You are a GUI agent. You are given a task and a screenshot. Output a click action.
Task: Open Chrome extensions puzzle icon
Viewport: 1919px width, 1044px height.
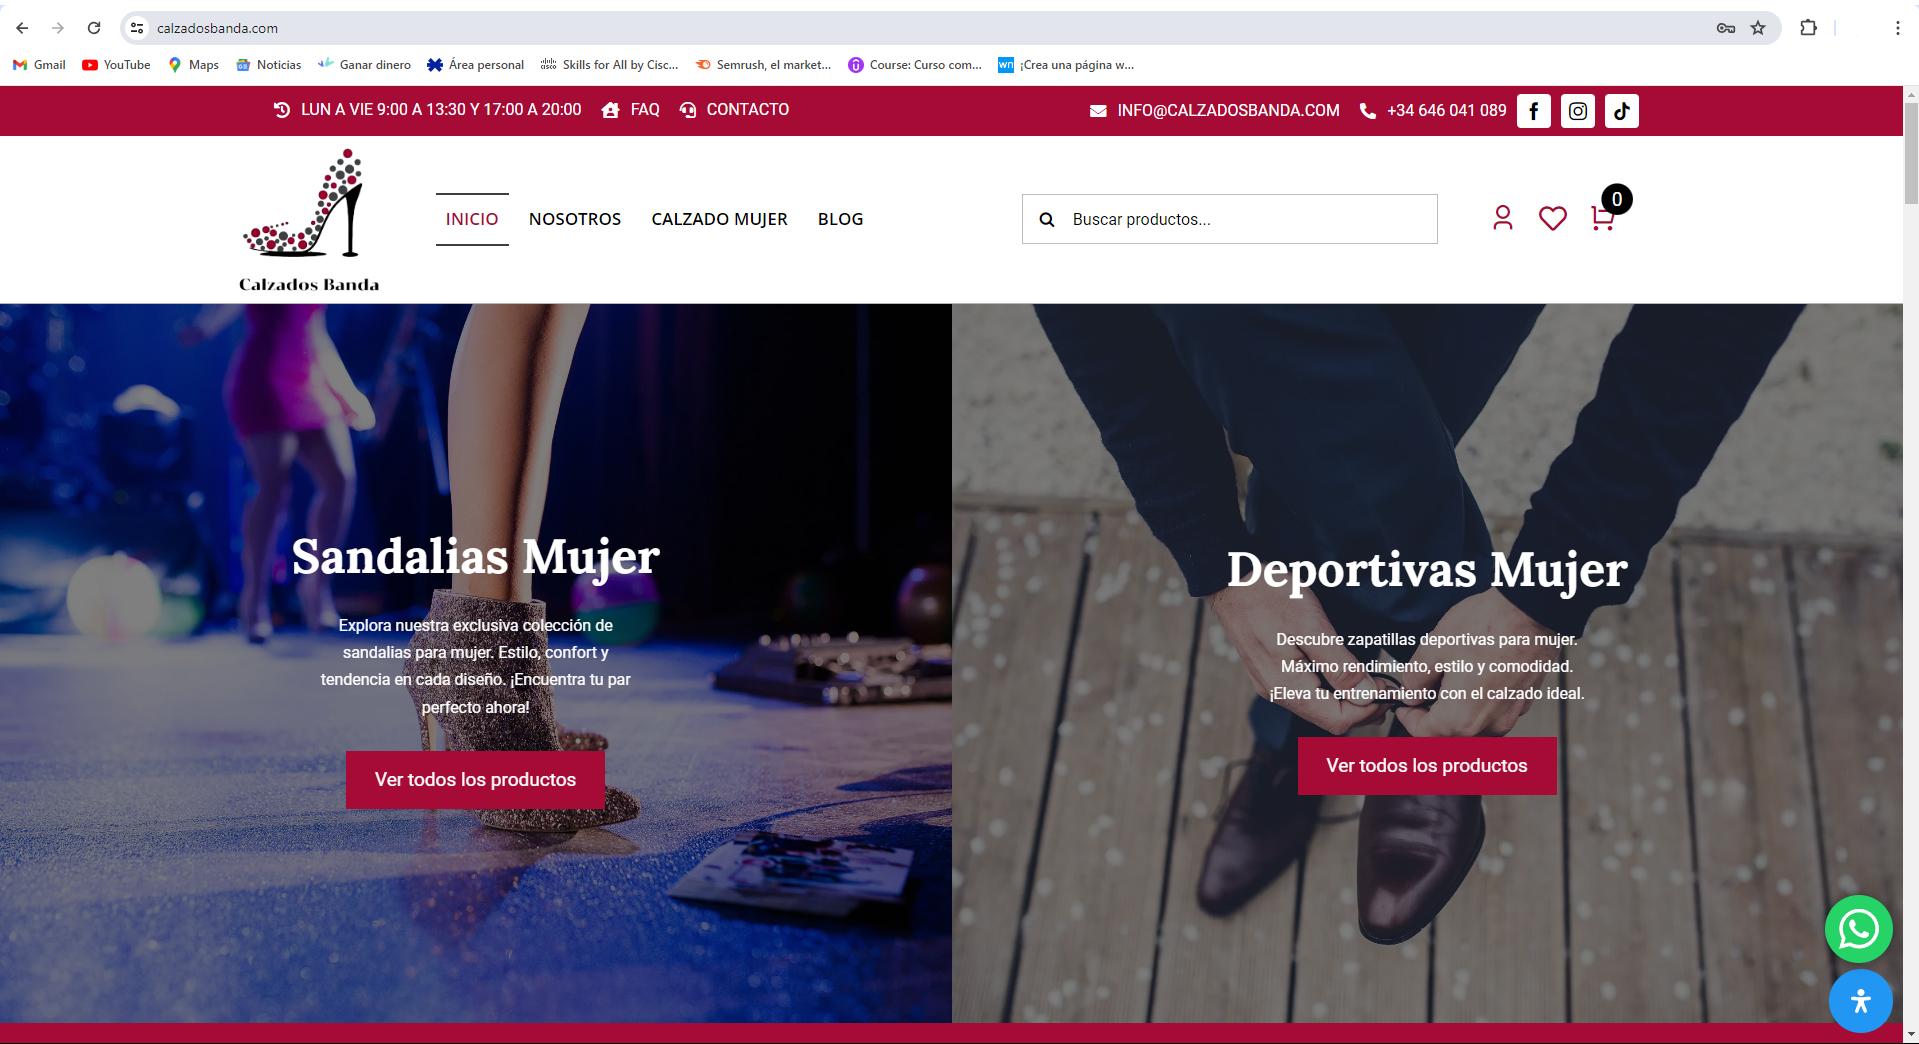pyautogui.click(x=1808, y=28)
